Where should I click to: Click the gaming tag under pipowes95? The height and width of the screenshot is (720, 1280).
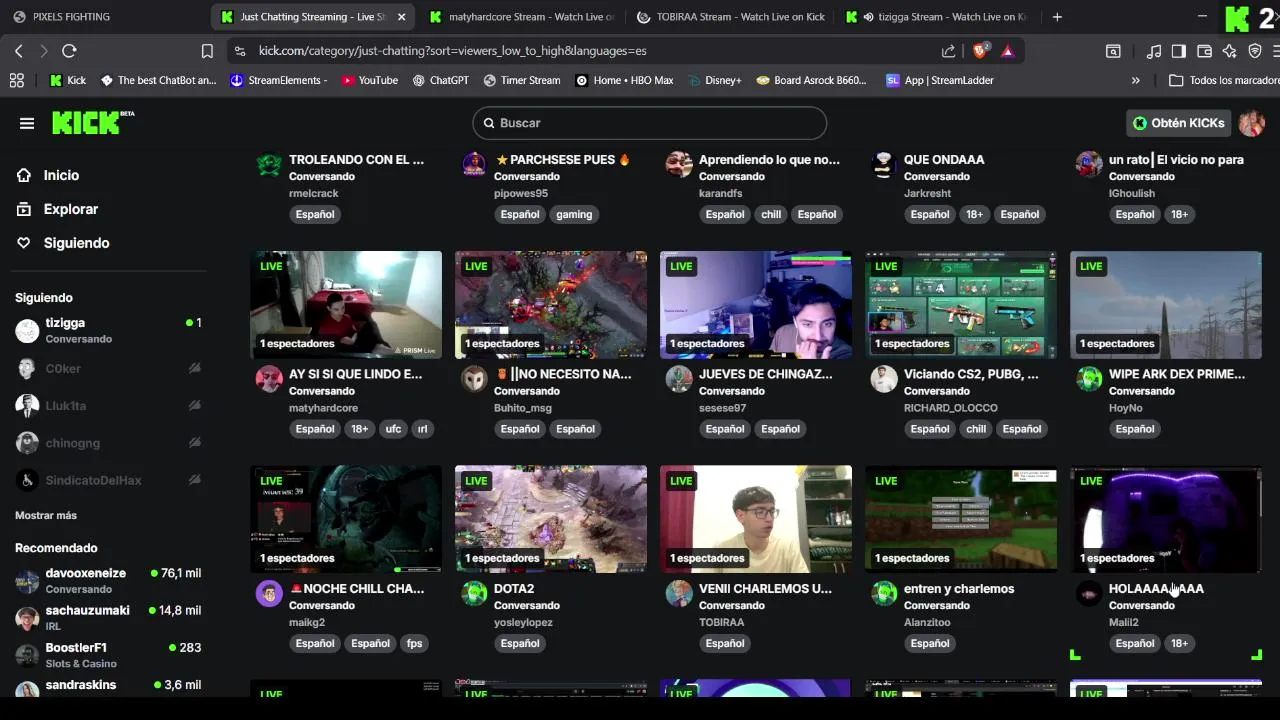point(574,214)
